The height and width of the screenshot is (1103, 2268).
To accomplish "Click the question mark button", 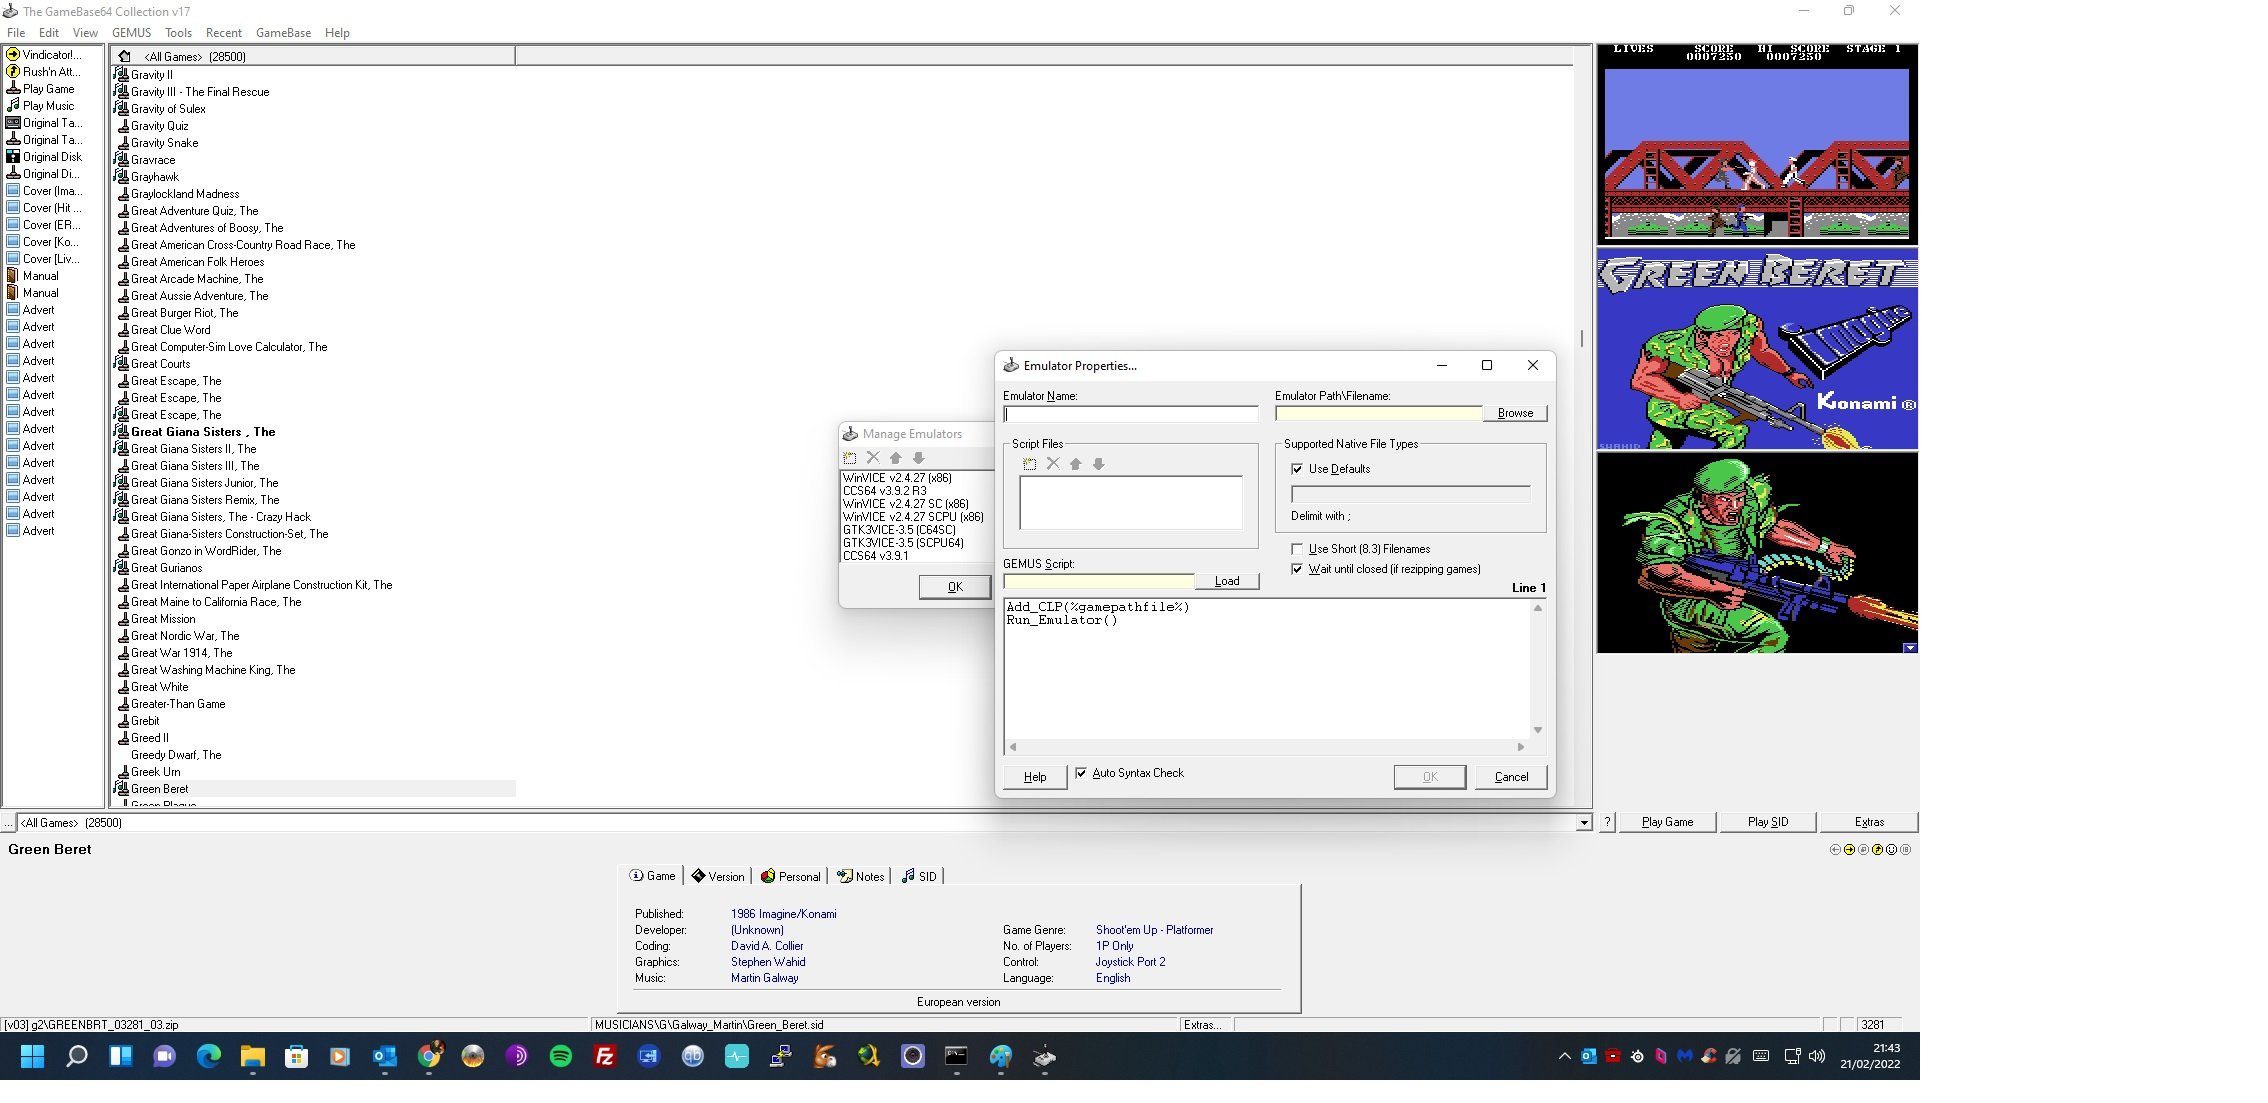I will [1607, 822].
